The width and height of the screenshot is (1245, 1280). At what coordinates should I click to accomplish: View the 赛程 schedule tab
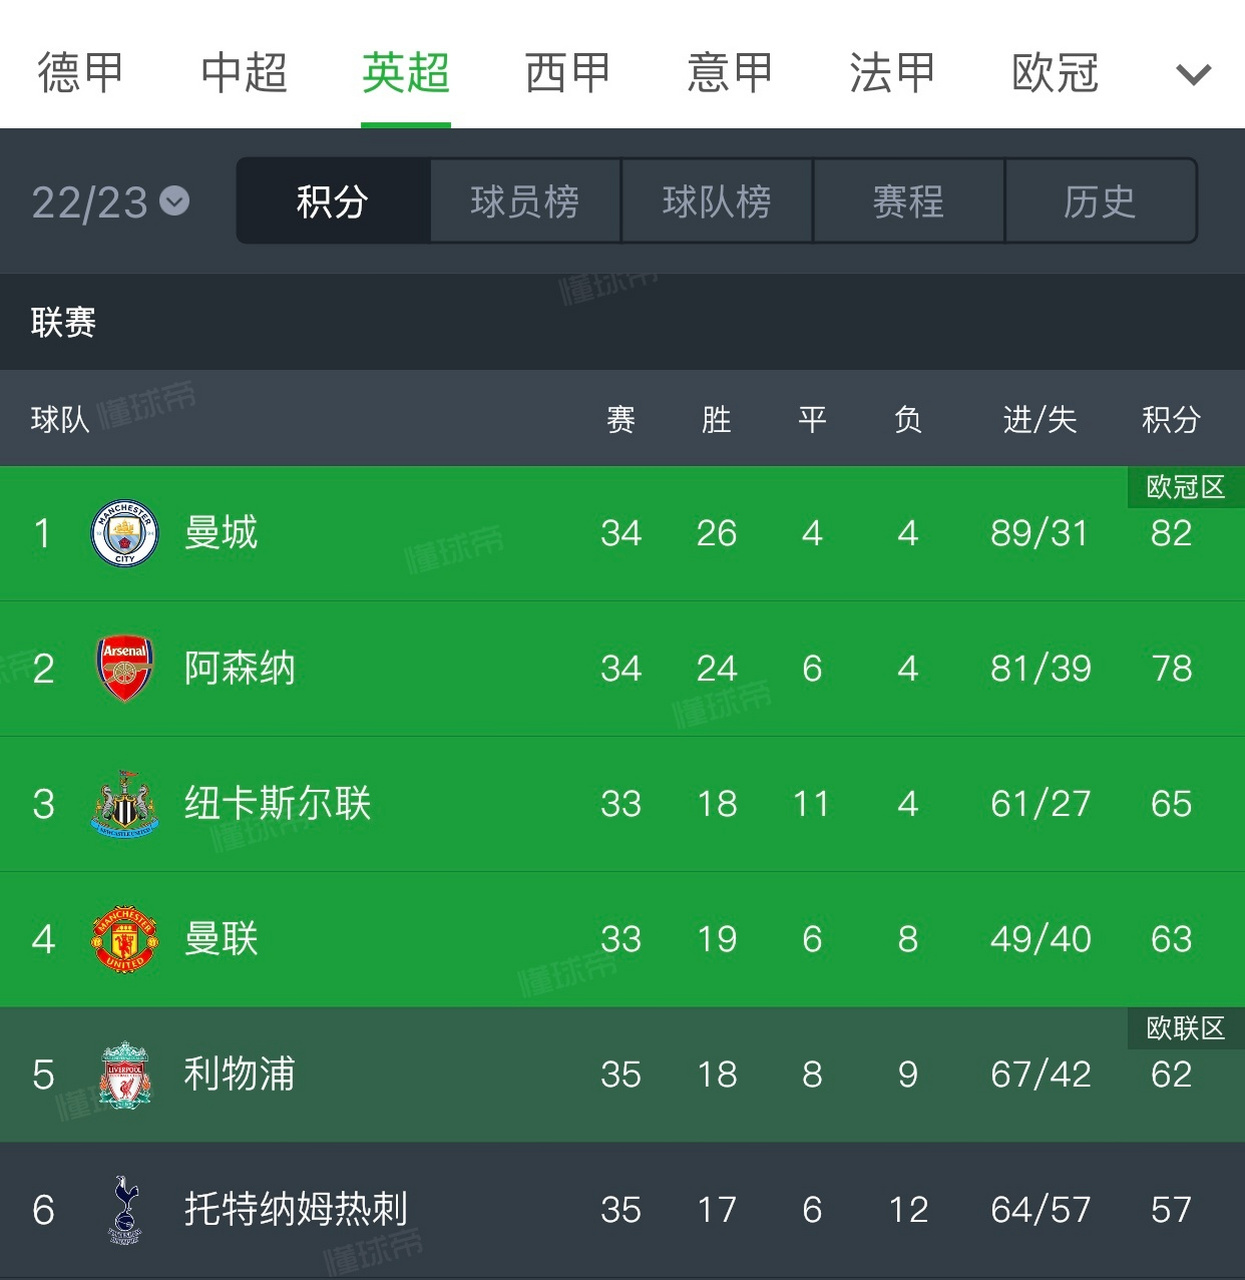click(x=908, y=201)
